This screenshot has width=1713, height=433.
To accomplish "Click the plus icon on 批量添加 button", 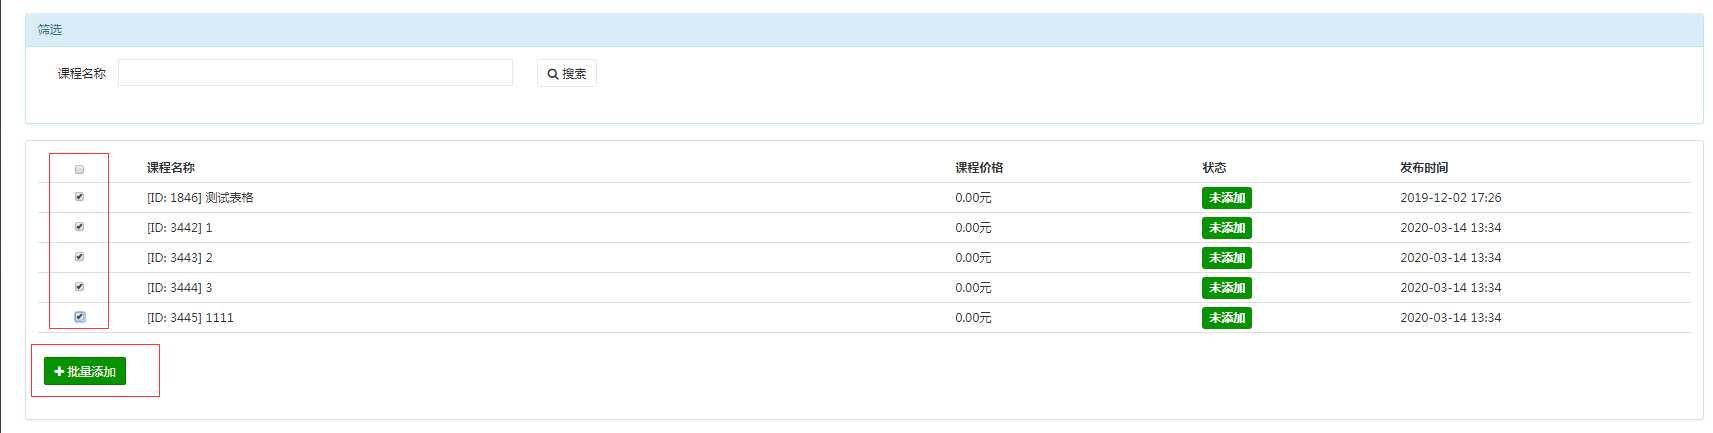I will point(59,371).
